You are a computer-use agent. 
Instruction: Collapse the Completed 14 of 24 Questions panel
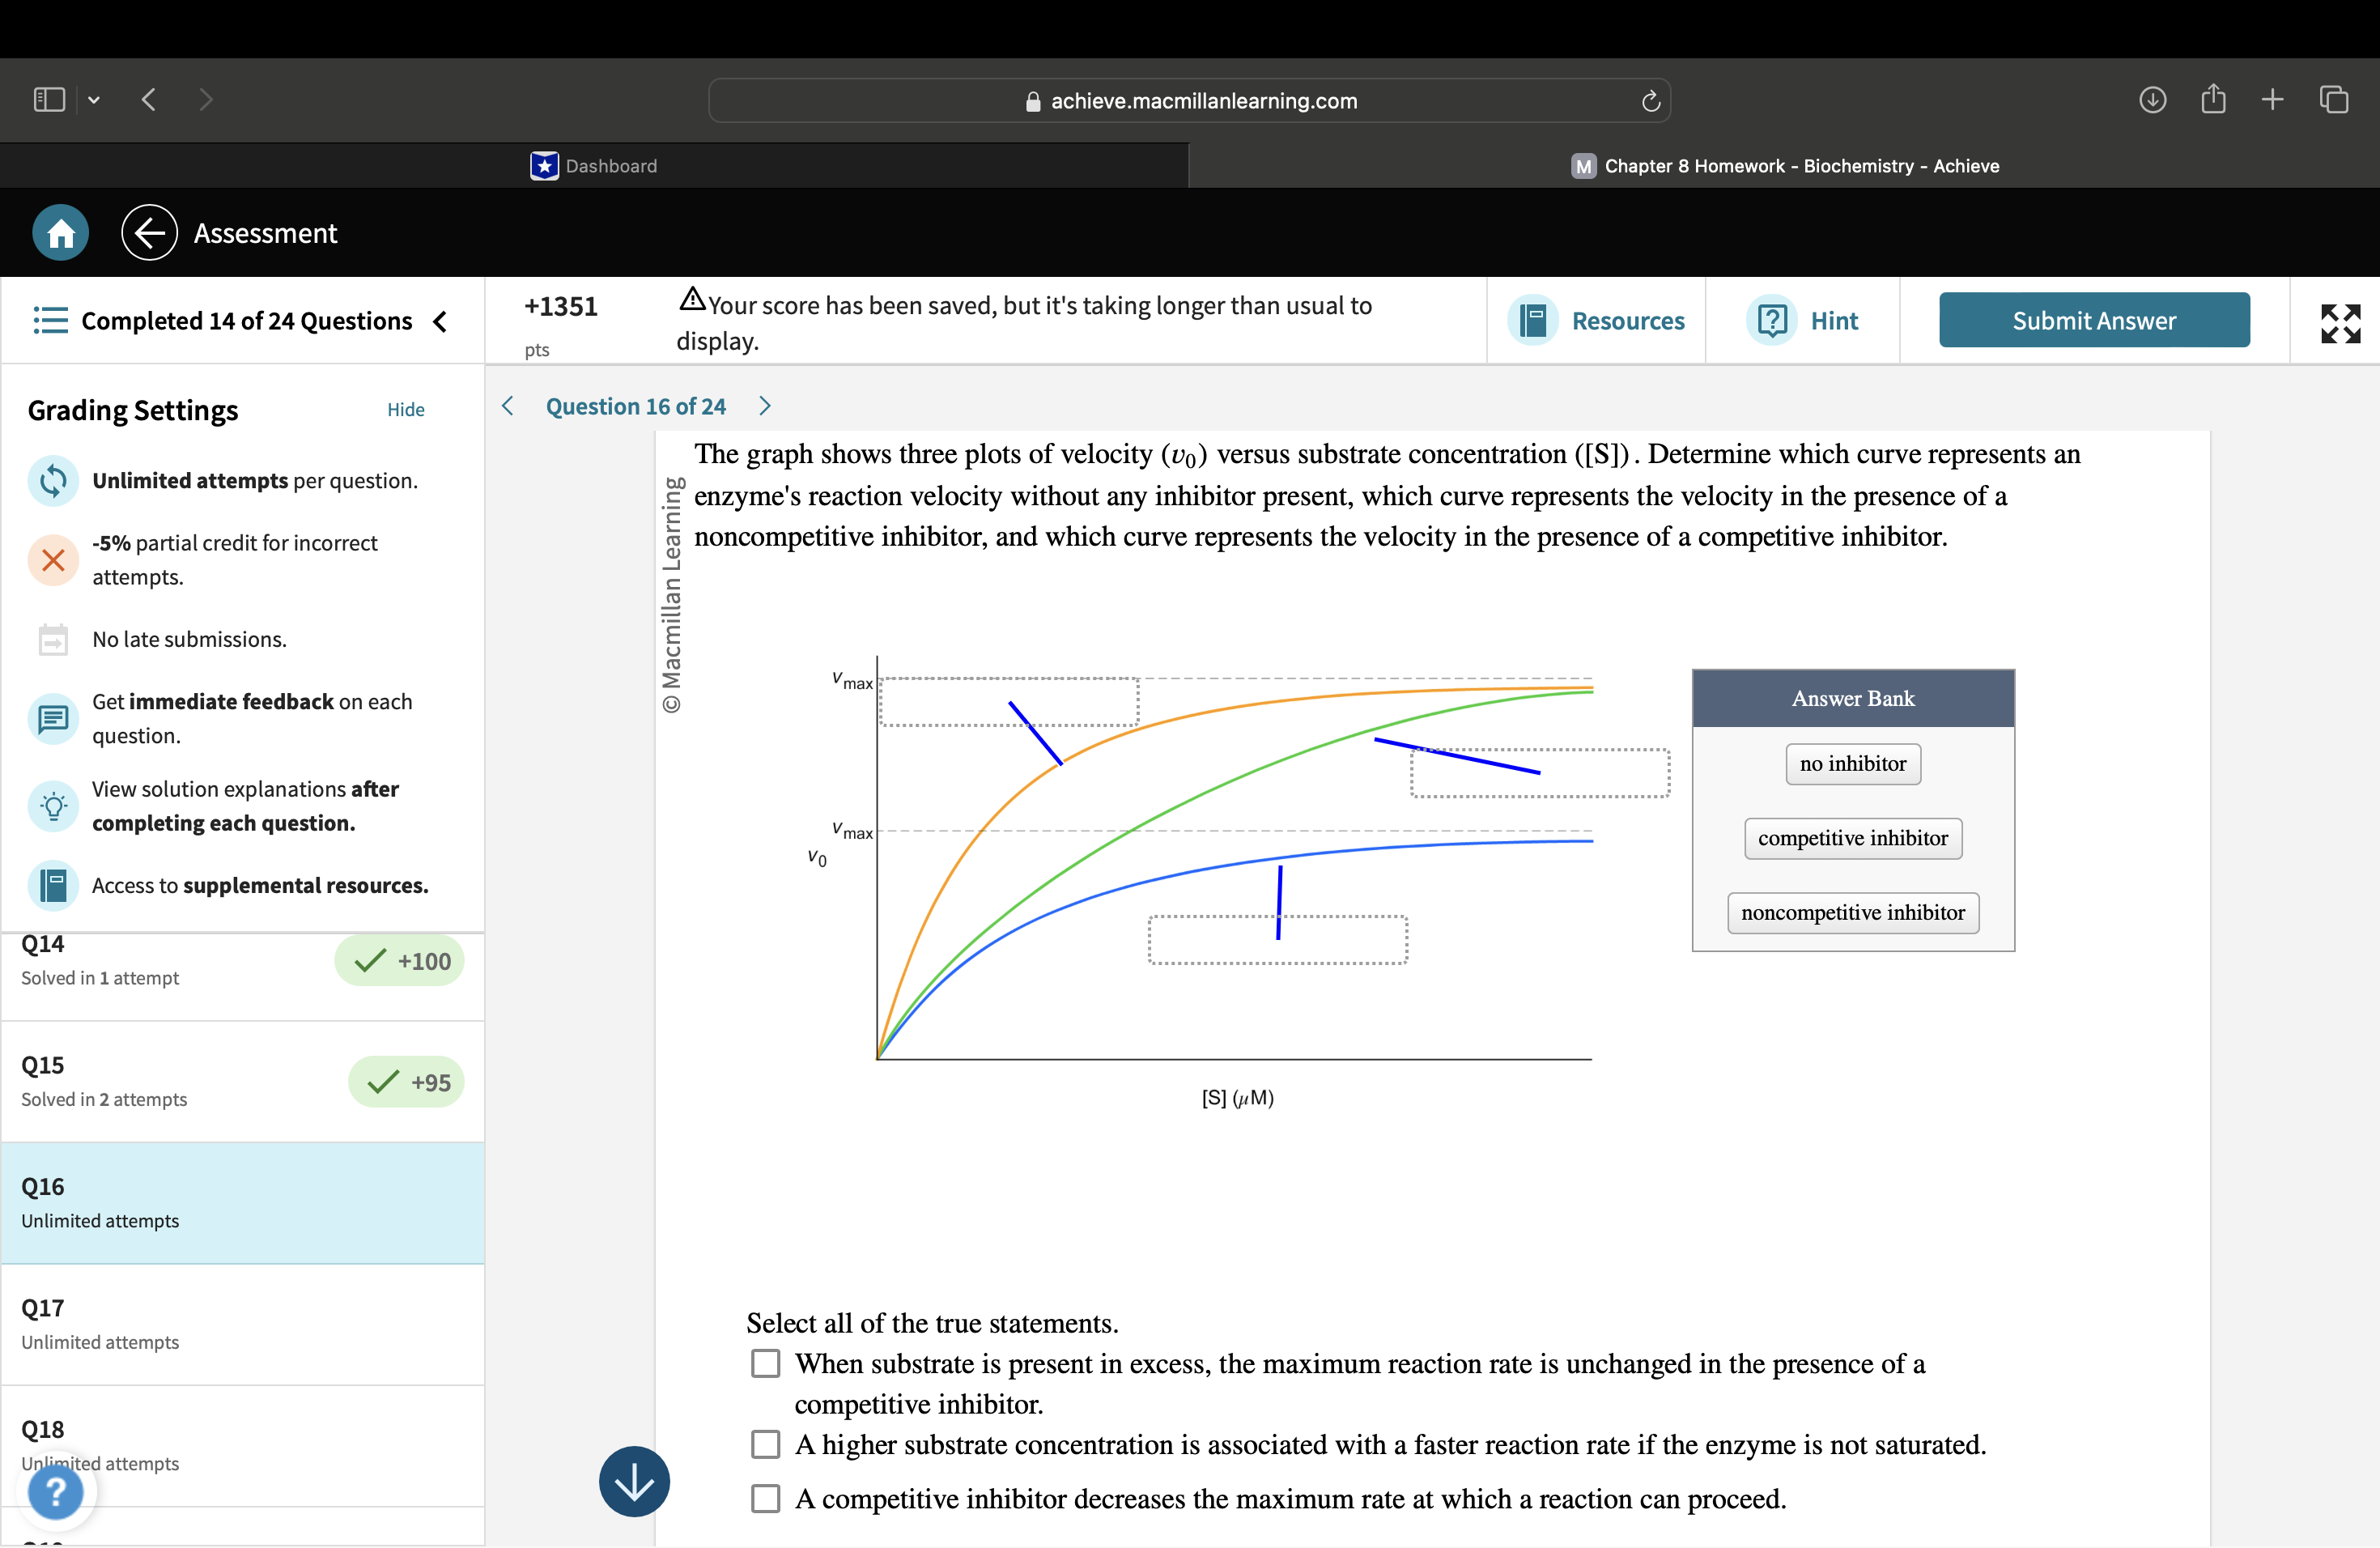click(440, 321)
